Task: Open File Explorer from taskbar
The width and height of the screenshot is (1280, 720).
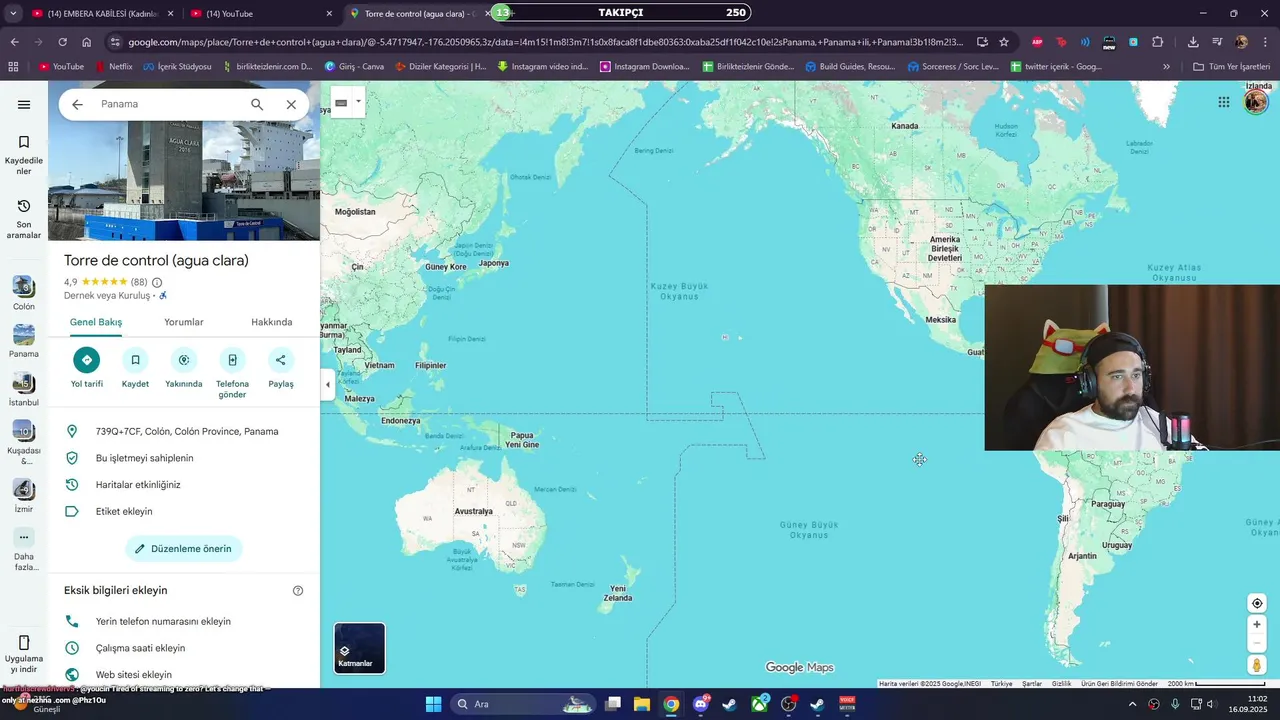Action: pyautogui.click(x=642, y=704)
